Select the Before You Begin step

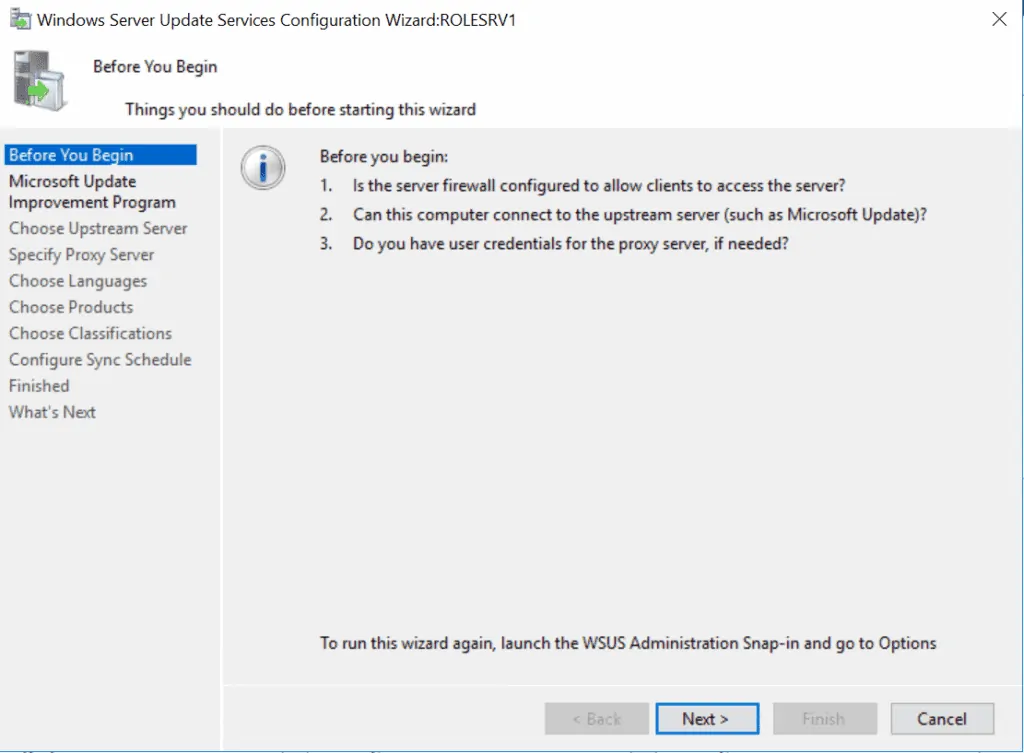(x=70, y=155)
